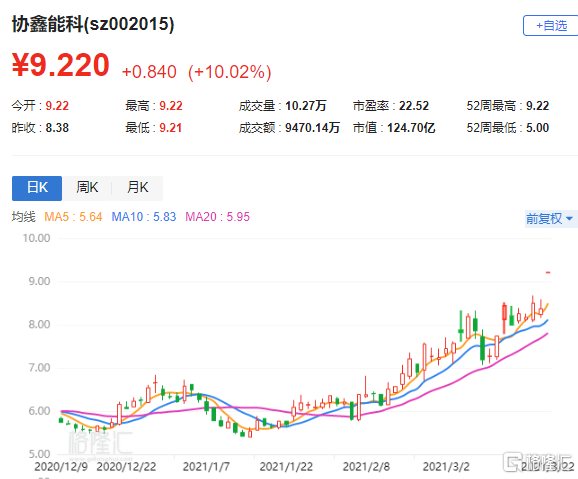
Task: Open the 前复权 adjustment dropdown
Action: [x=550, y=219]
